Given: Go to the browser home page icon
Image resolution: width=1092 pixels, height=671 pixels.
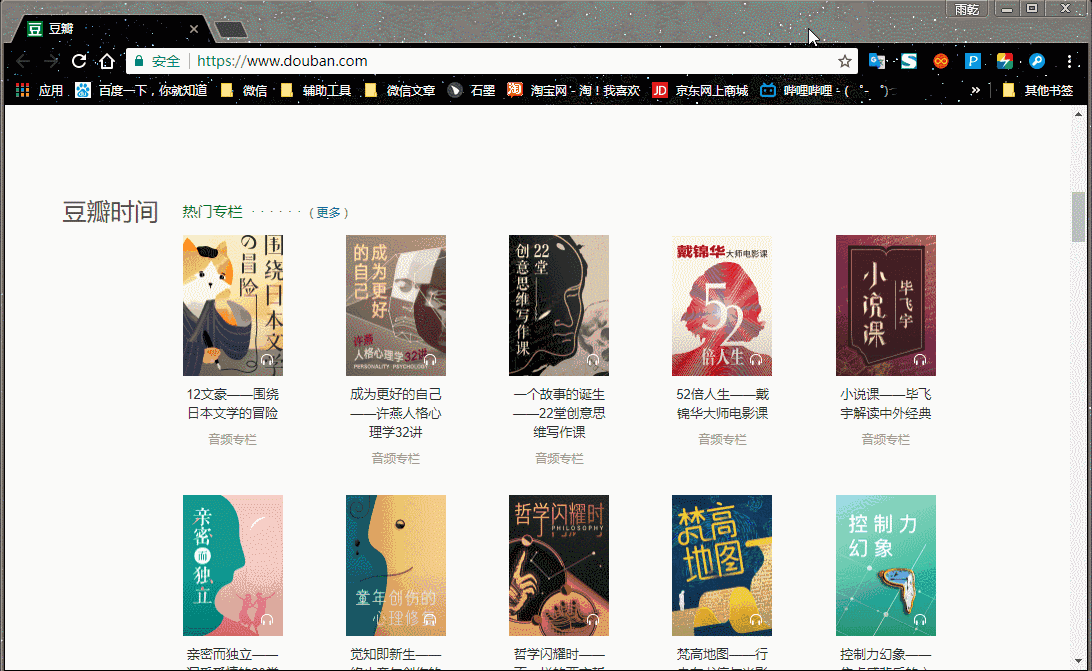Looking at the screenshot, I should pyautogui.click(x=107, y=61).
